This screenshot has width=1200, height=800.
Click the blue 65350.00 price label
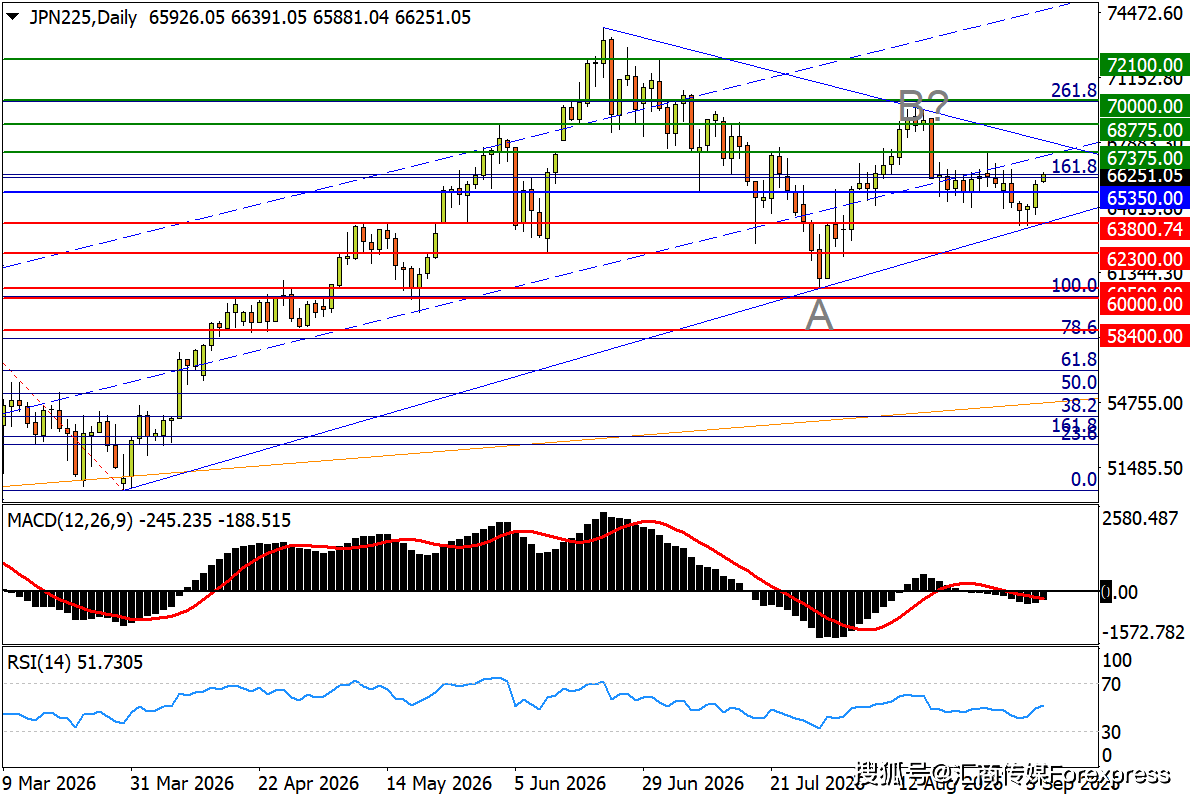1144,199
